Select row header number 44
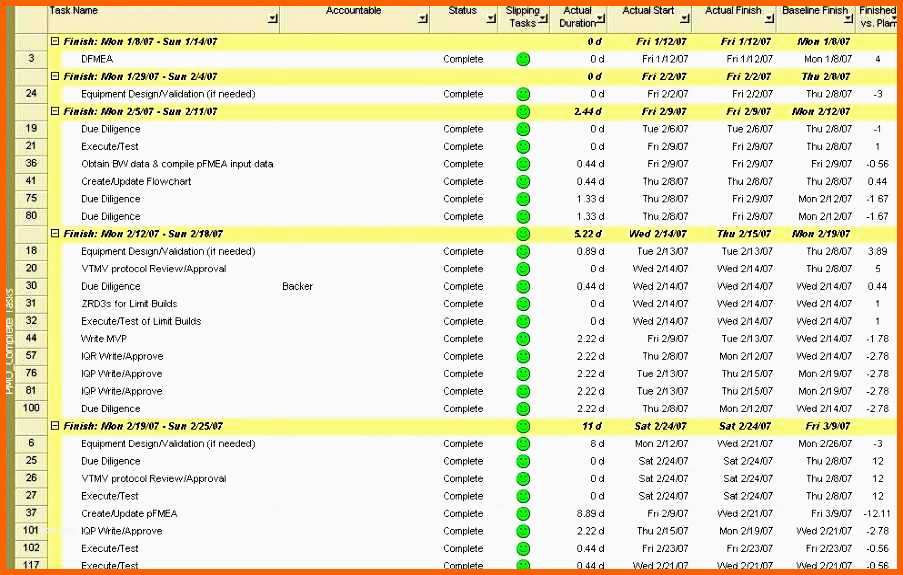This screenshot has width=903, height=575. 31,339
